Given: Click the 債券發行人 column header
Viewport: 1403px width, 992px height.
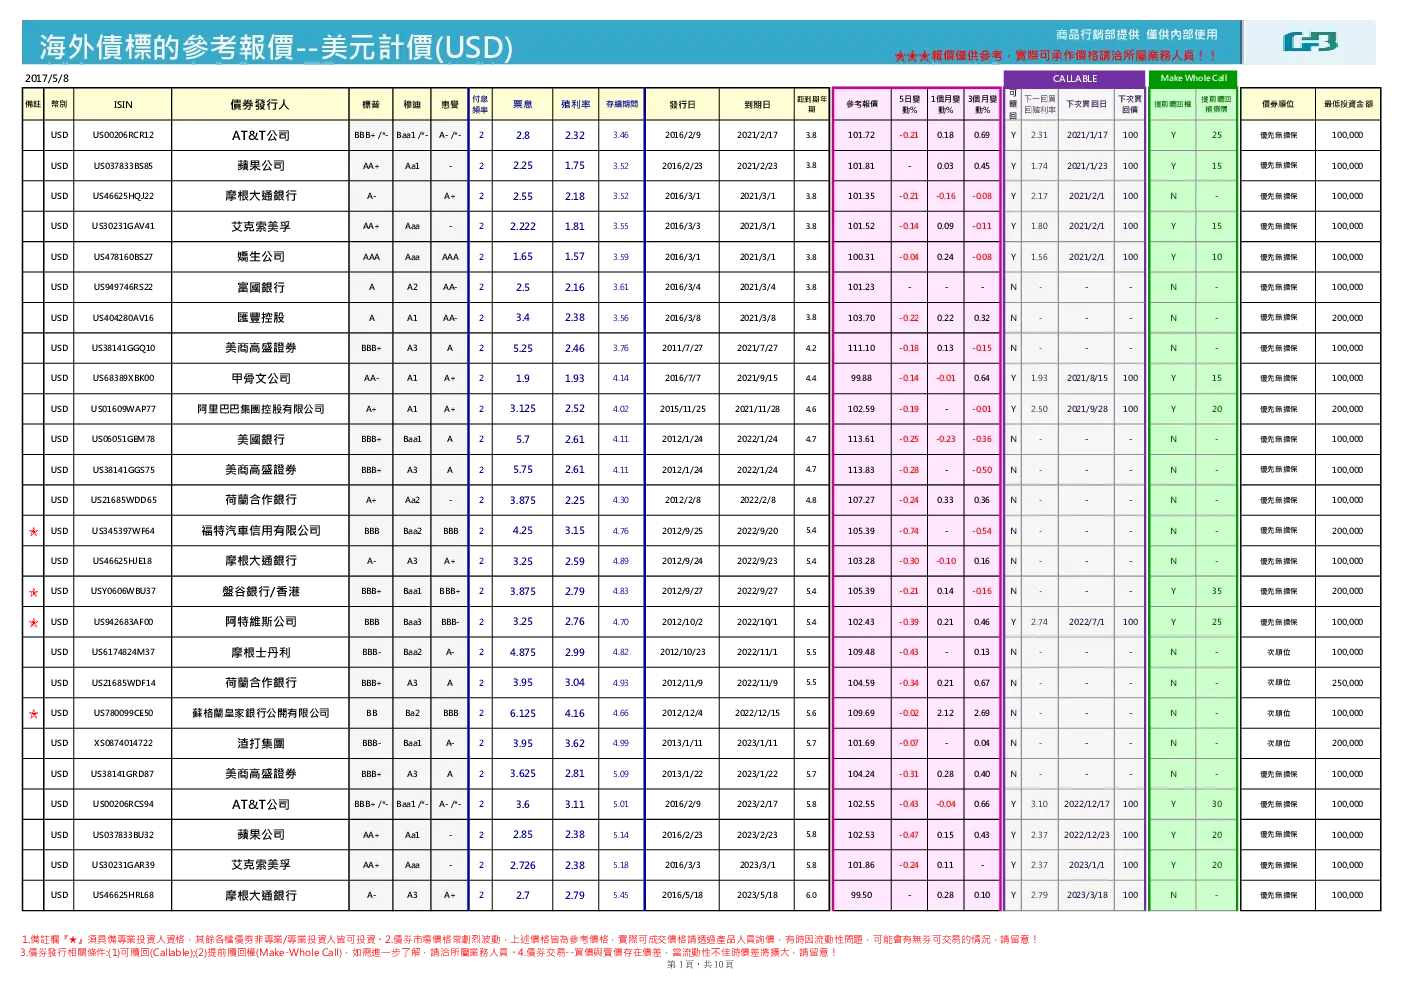Looking at the screenshot, I should (260, 104).
